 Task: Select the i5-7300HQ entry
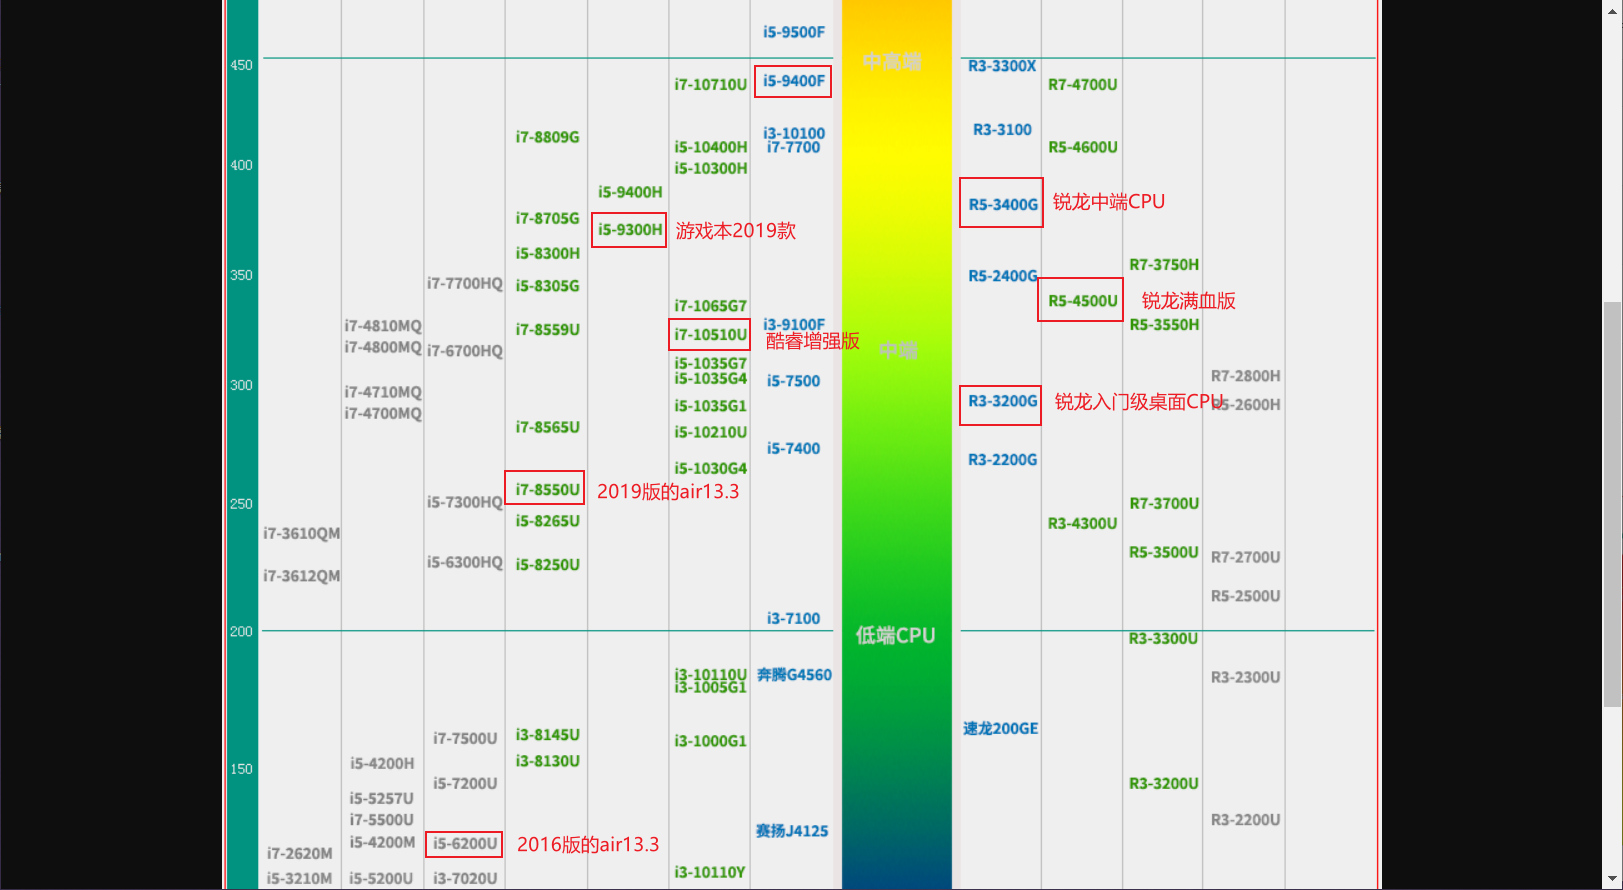pyautogui.click(x=465, y=502)
